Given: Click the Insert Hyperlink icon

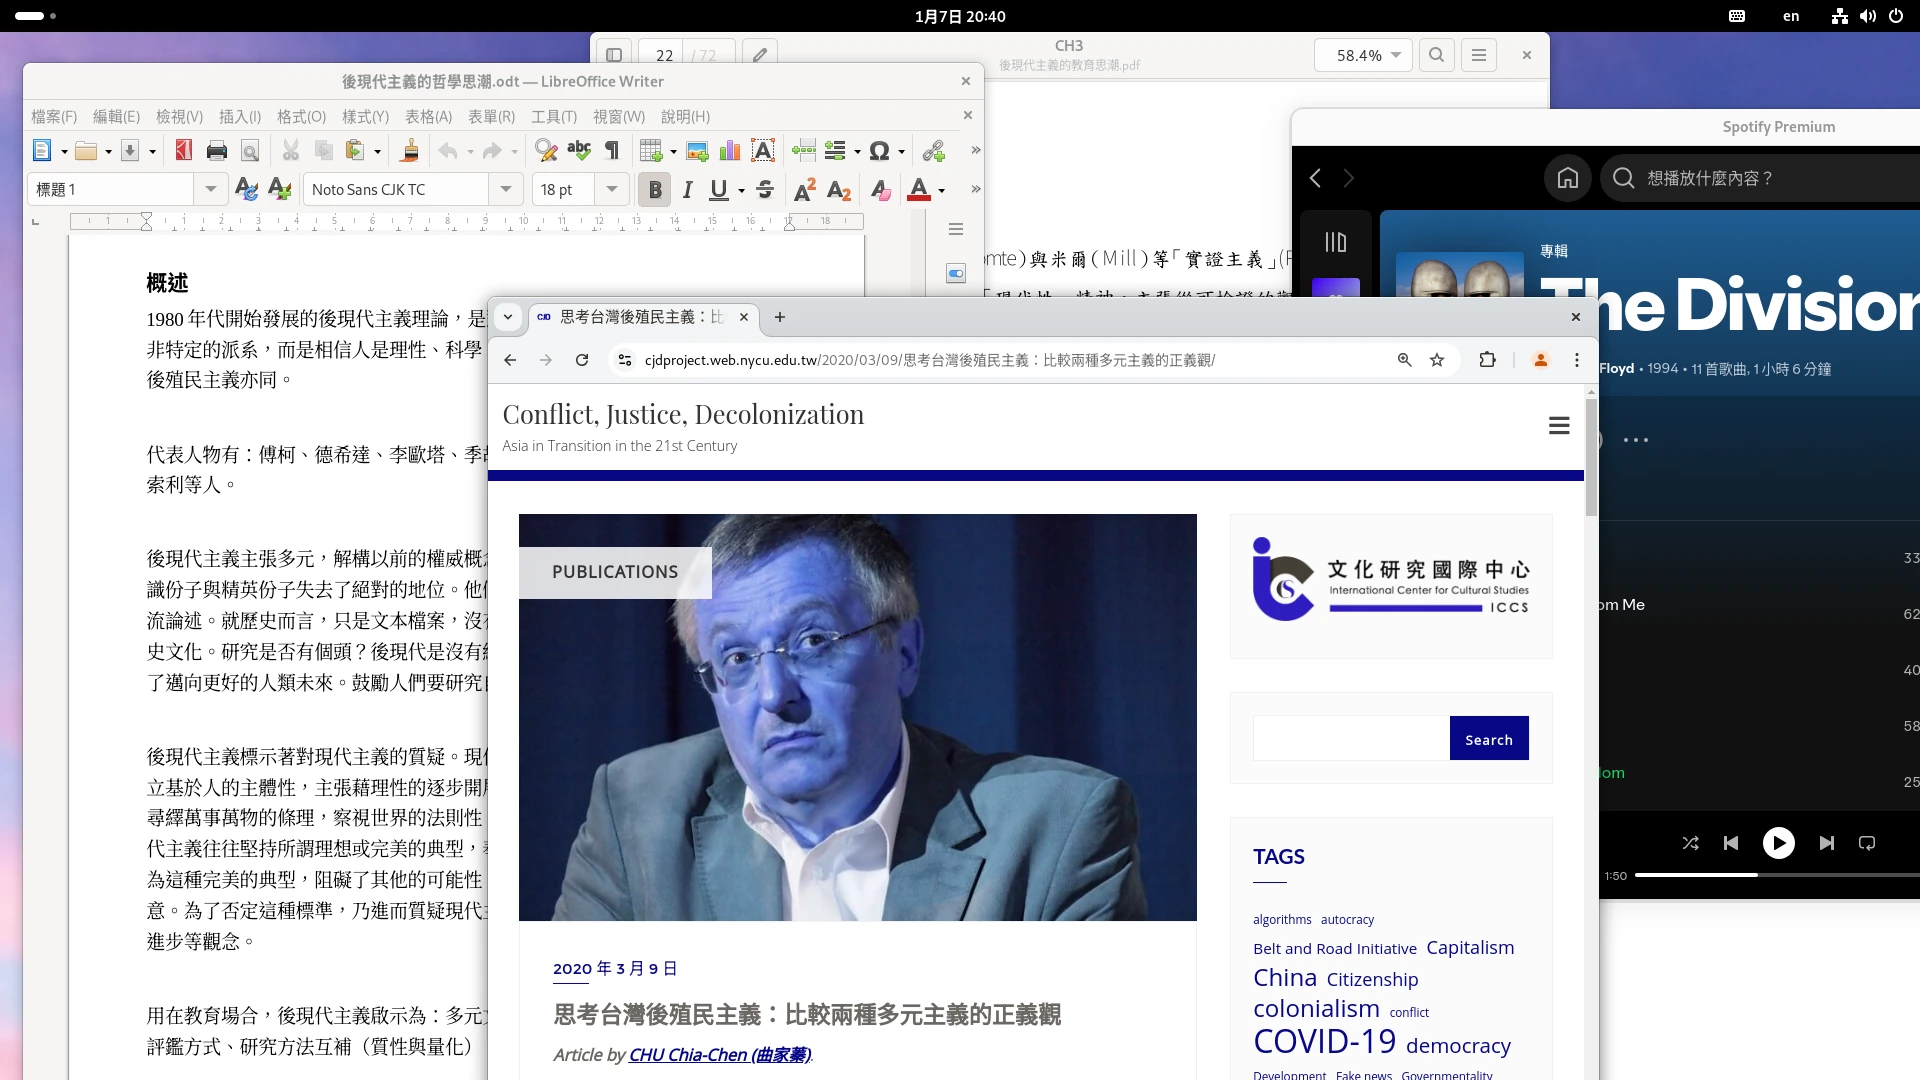Looking at the screenshot, I should (933, 151).
